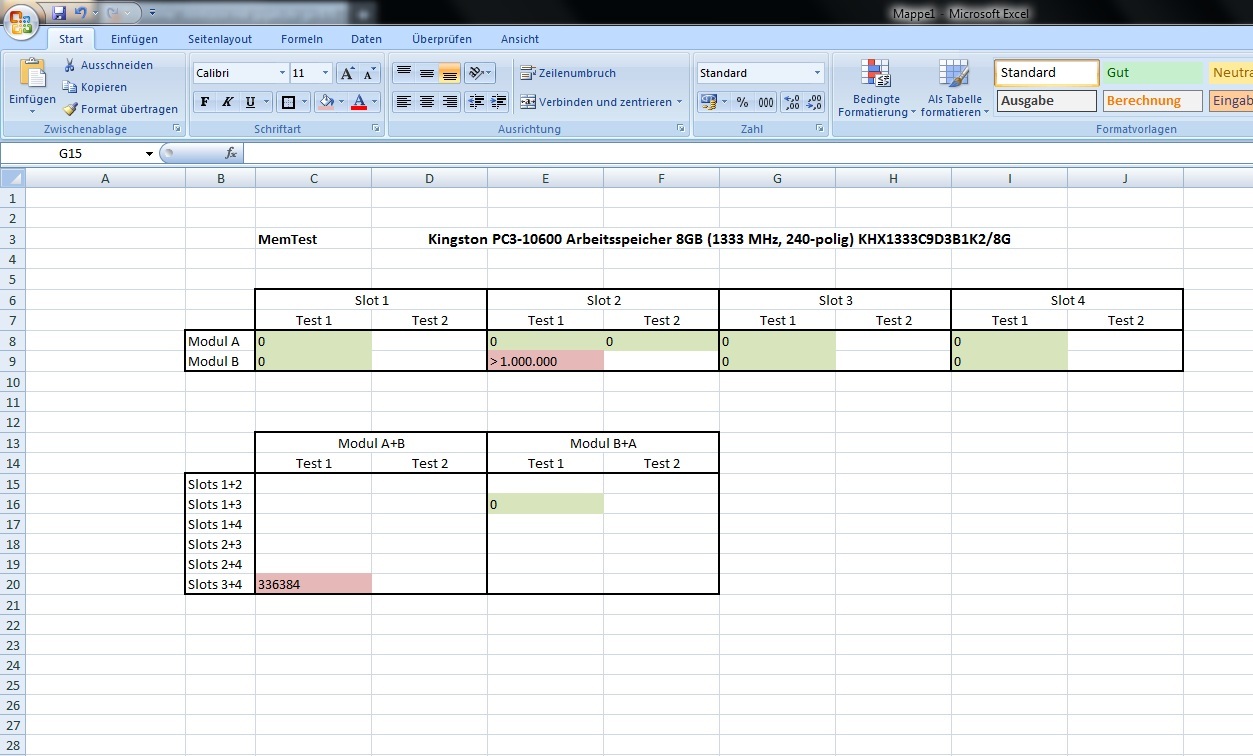Switch to Formeln ribbon tab

point(302,39)
